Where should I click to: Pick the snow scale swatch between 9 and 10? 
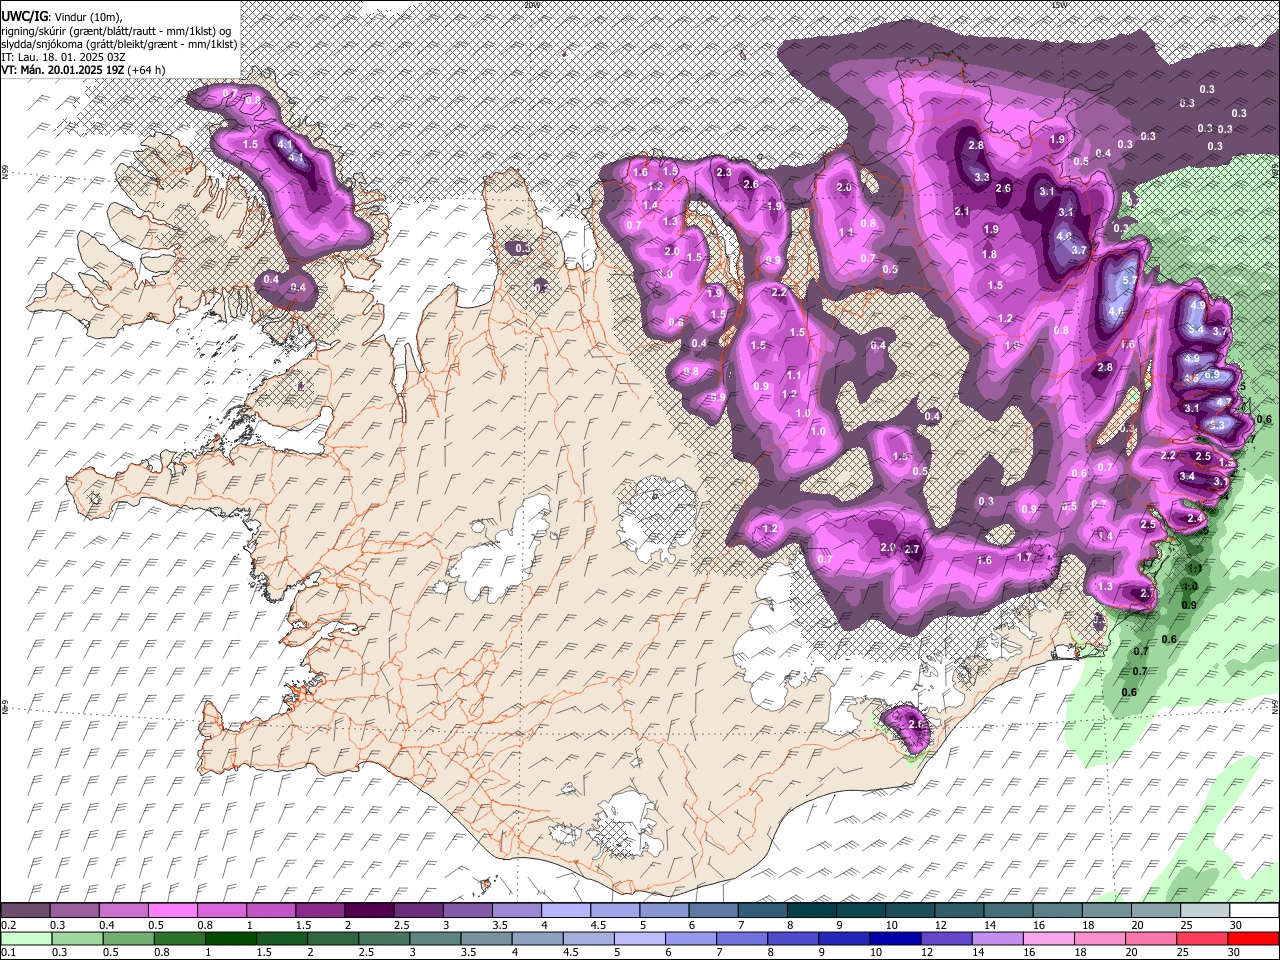click(x=860, y=911)
